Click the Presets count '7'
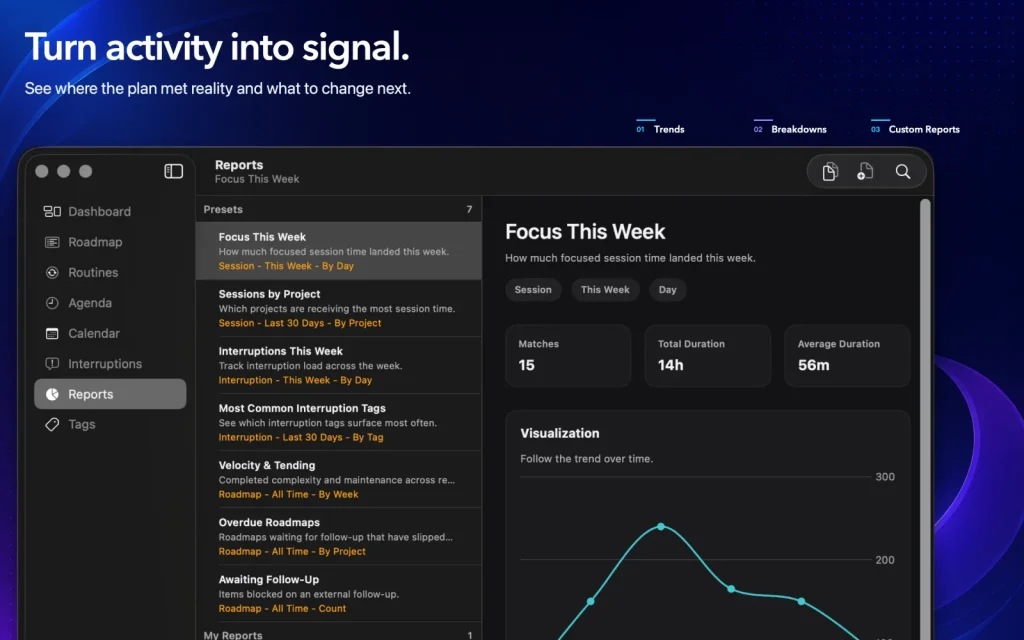Image resolution: width=1024 pixels, height=640 pixels. pos(469,209)
